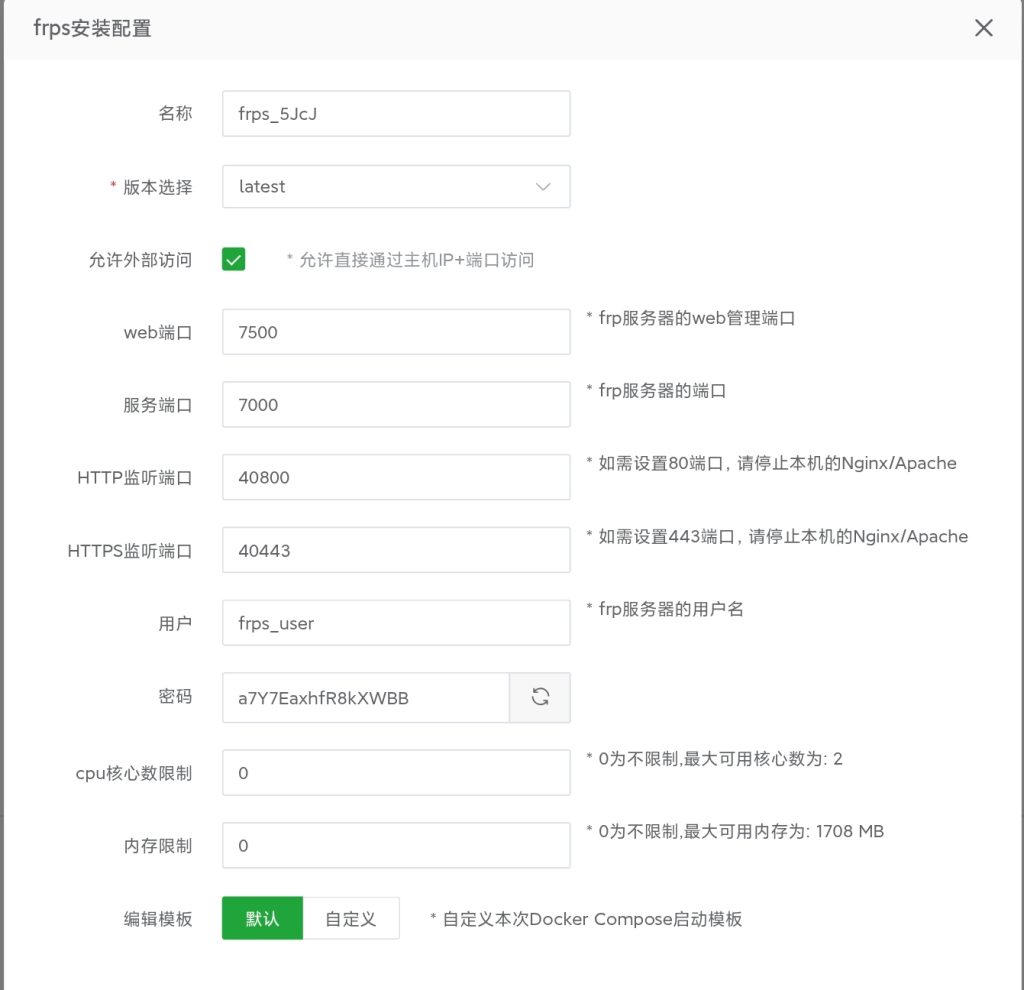The image size is (1024, 990).
Task: Select the 编辑模板 label
Action: (158, 919)
